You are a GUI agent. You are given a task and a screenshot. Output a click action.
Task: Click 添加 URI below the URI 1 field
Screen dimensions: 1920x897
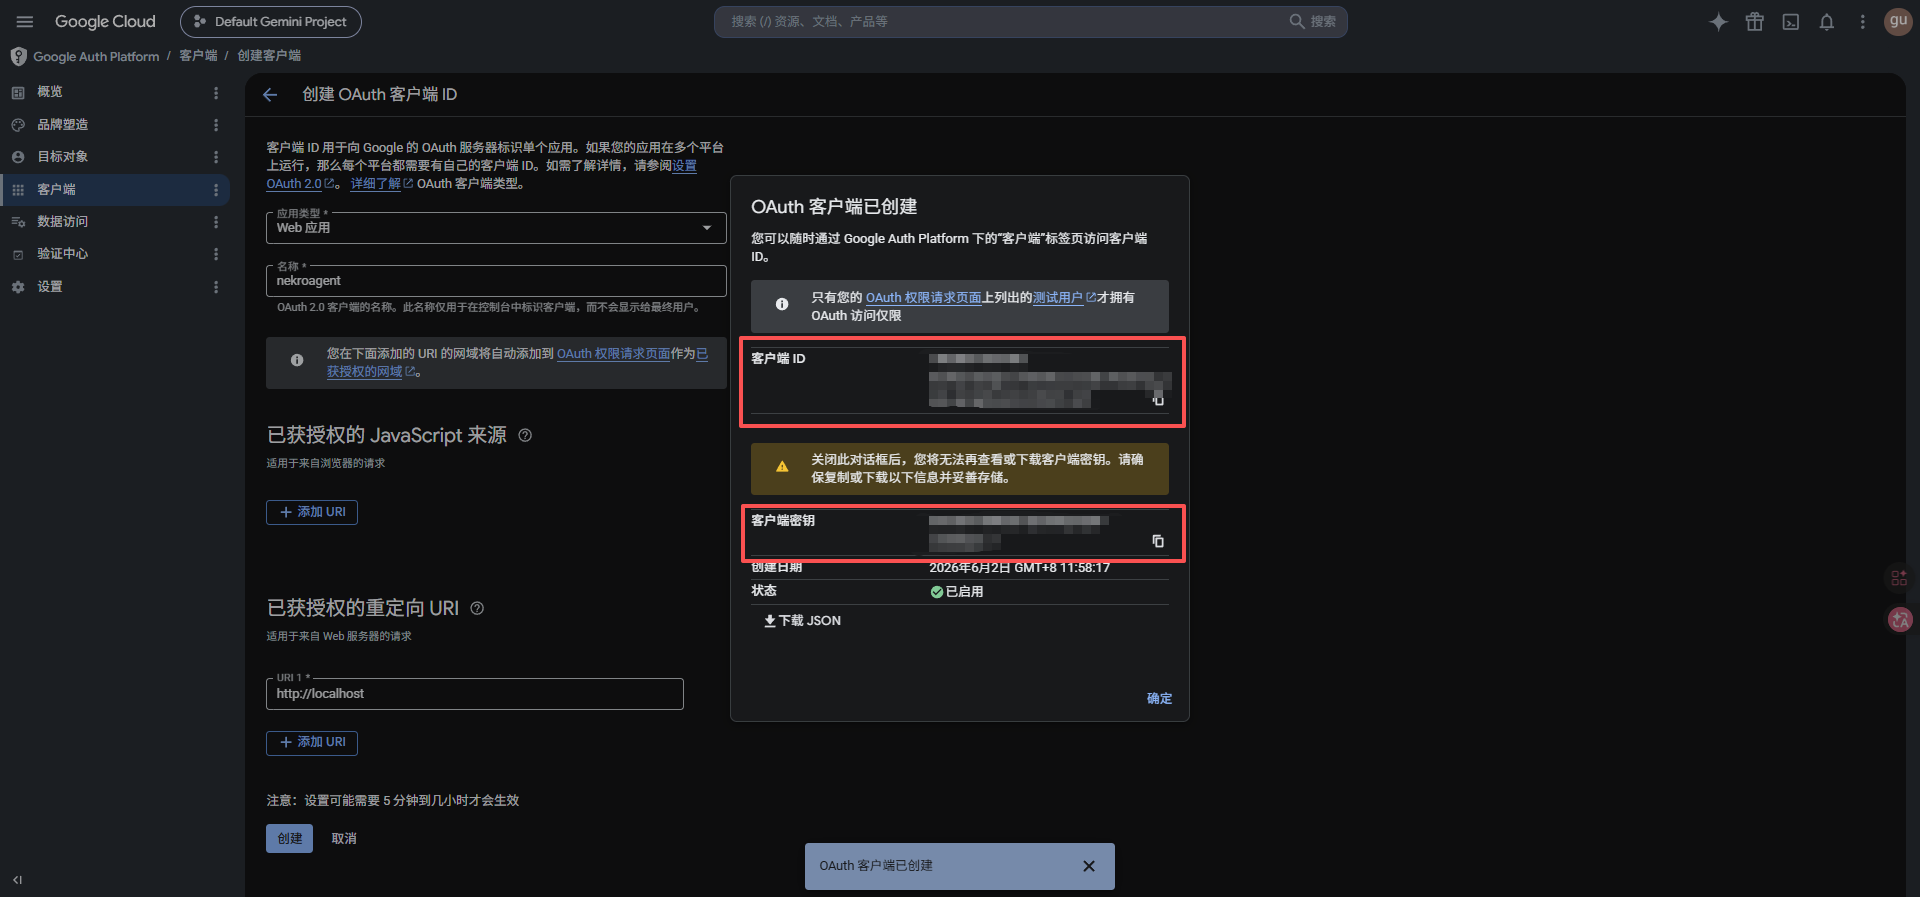coord(312,742)
